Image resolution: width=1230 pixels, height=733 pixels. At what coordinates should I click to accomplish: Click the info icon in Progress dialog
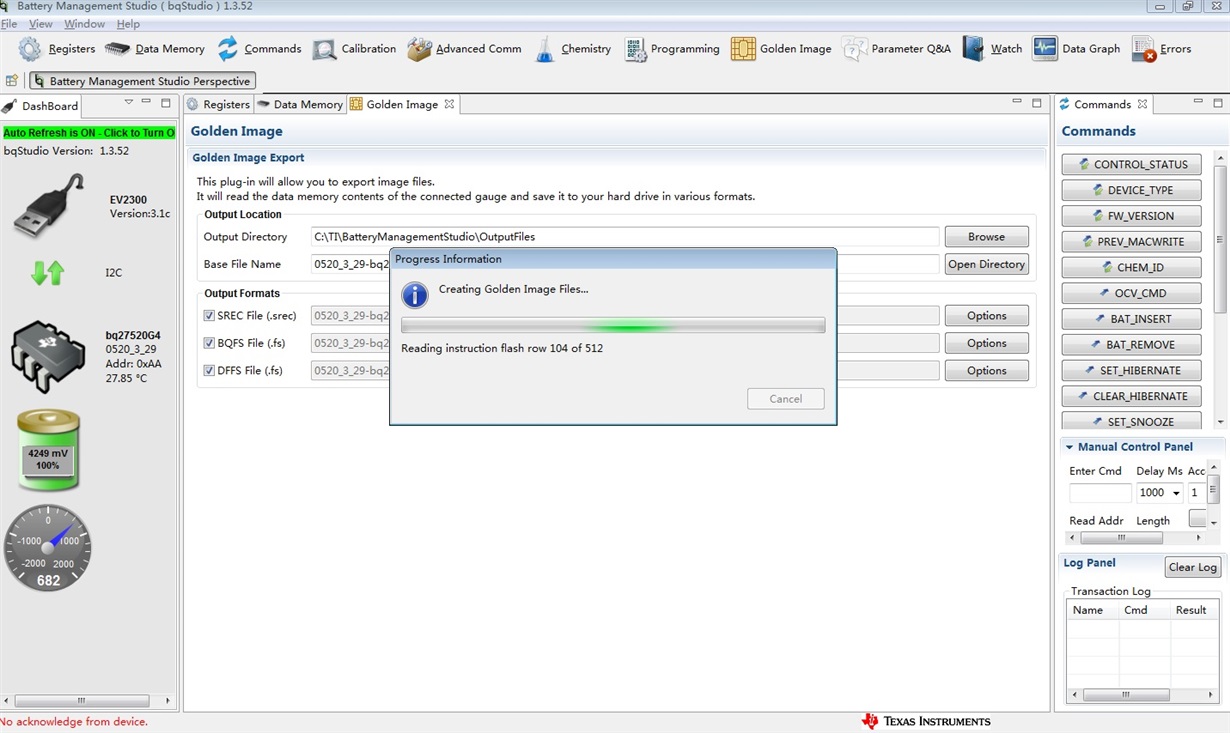click(414, 295)
